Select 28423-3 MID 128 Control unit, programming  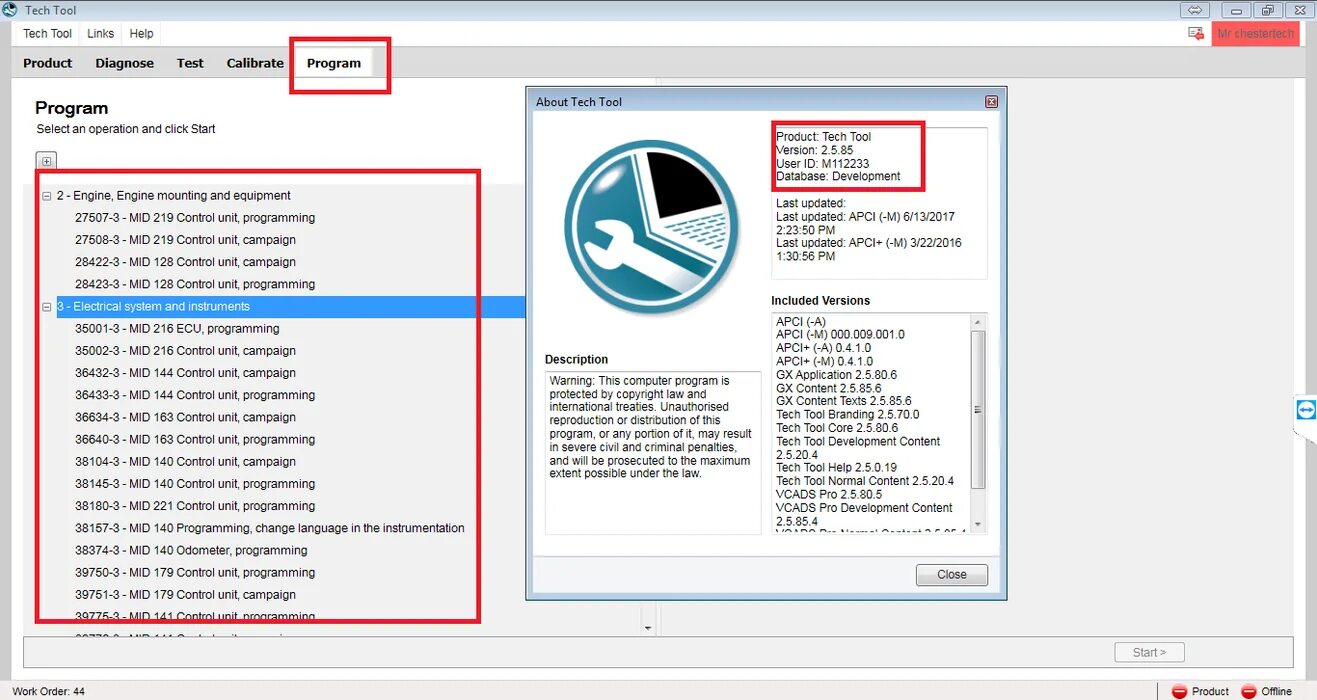[195, 284]
